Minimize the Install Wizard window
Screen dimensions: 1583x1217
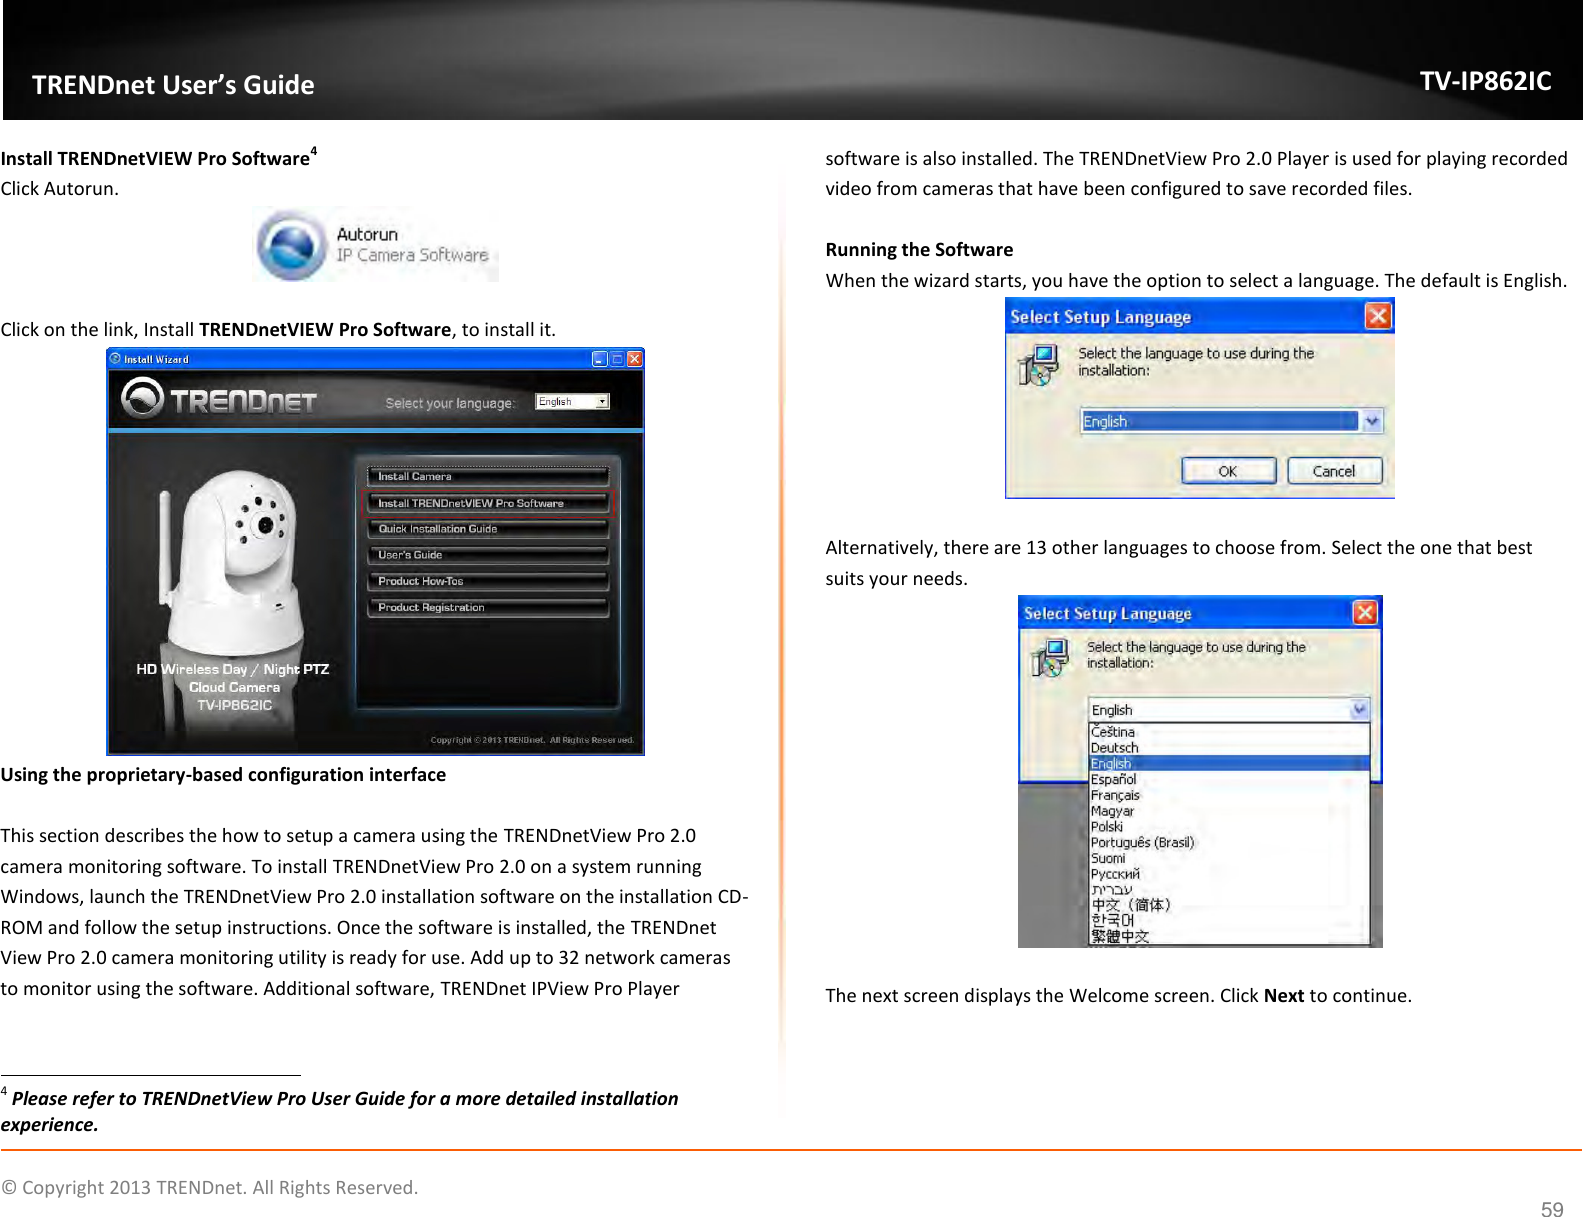click(x=600, y=359)
